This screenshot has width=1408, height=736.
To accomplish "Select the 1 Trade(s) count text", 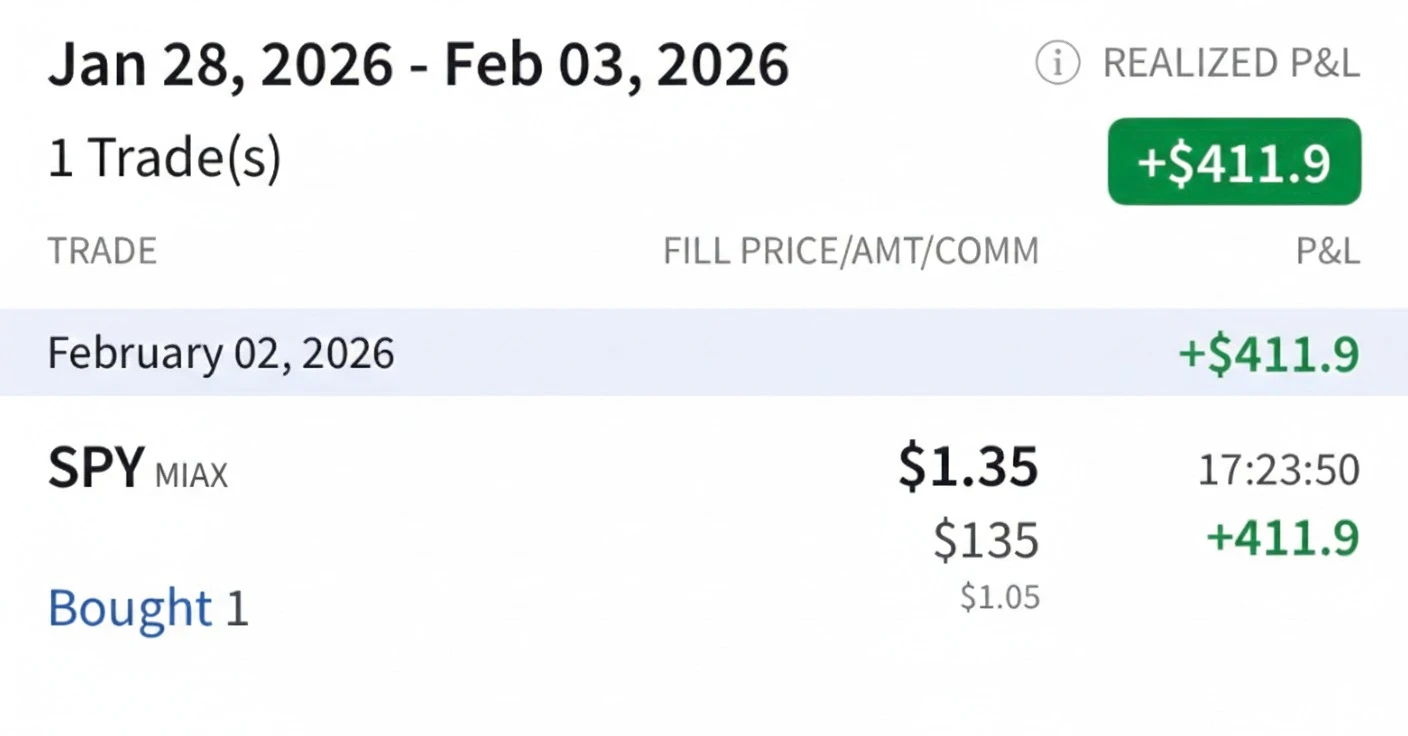I will click(164, 159).
